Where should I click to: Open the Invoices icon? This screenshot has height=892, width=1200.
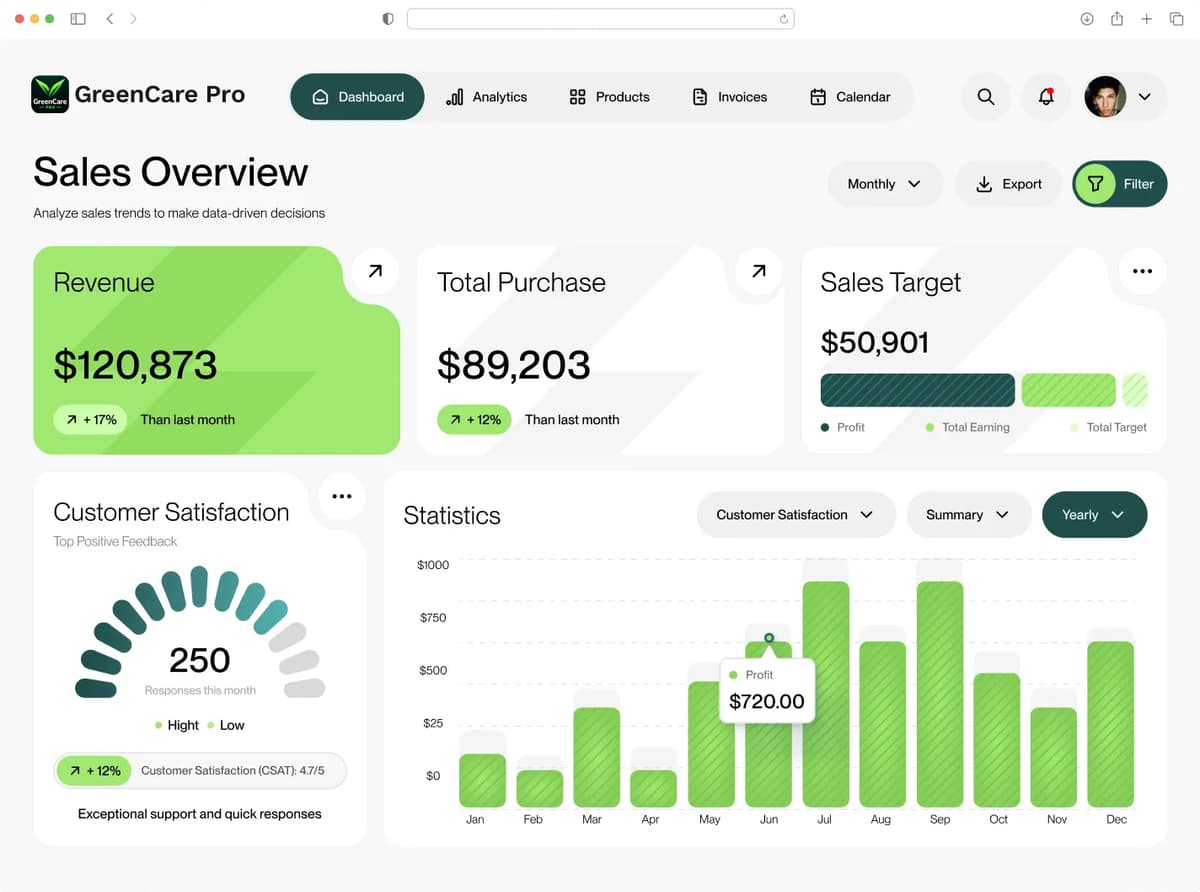(x=699, y=97)
